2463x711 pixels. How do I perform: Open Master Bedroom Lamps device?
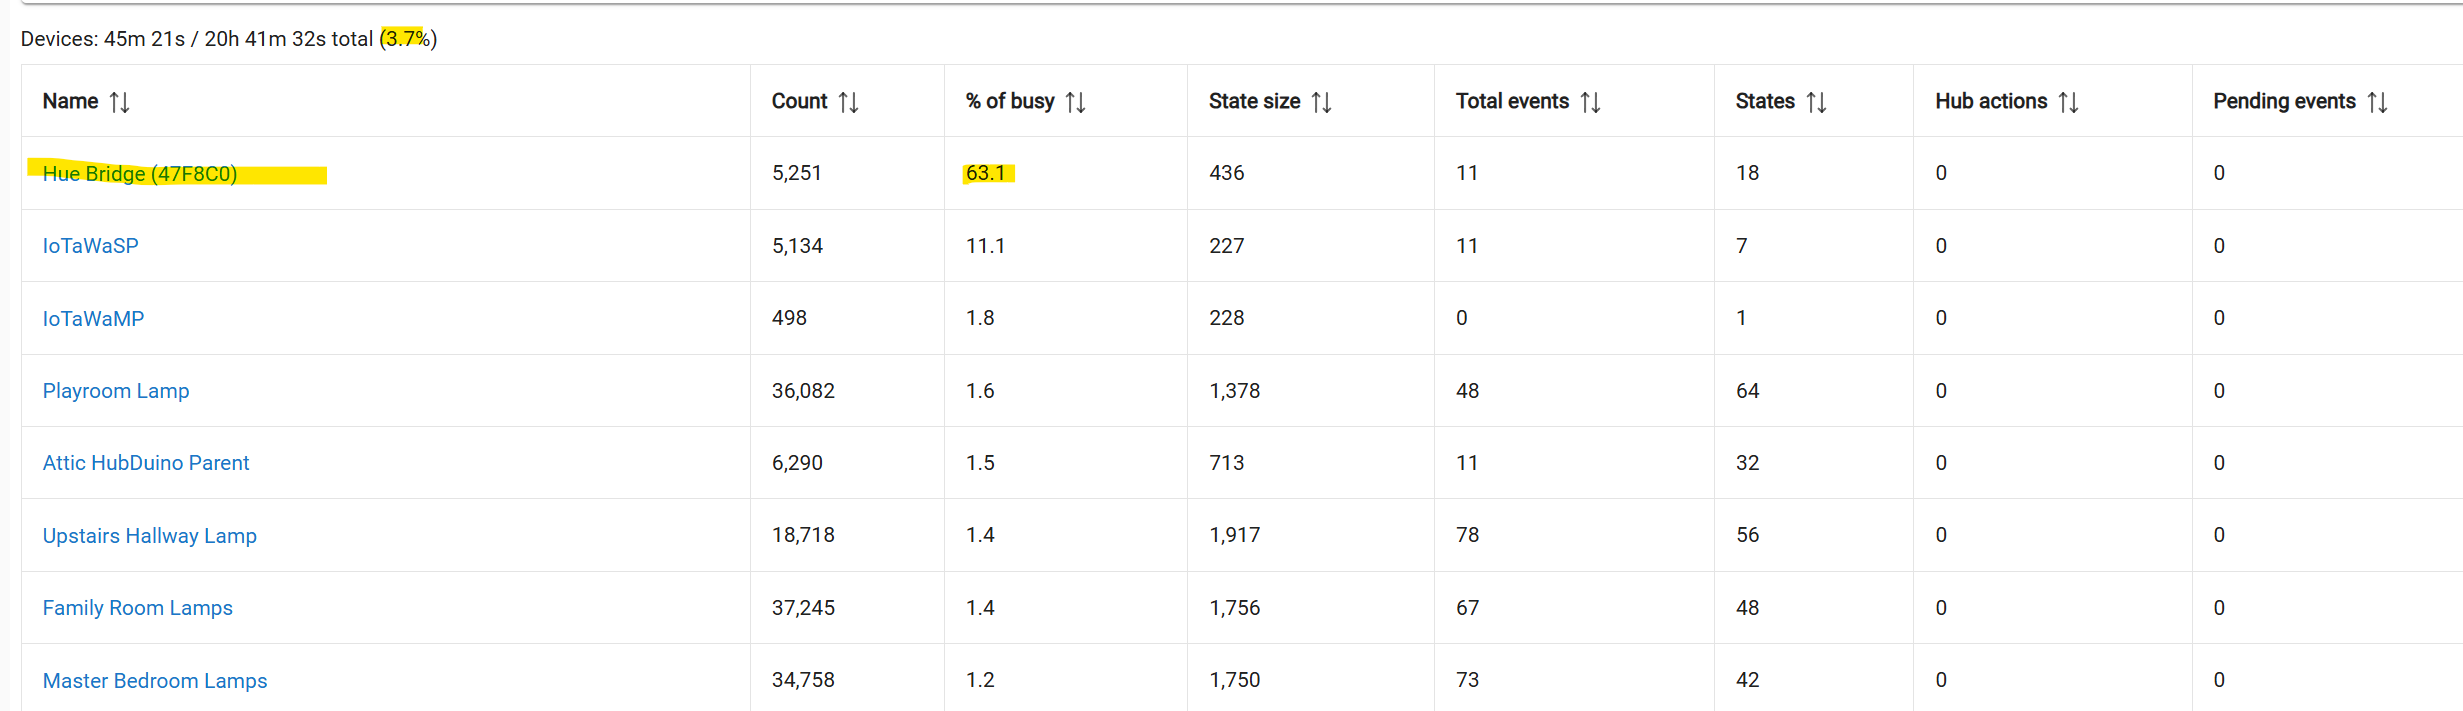[x=155, y=681]
